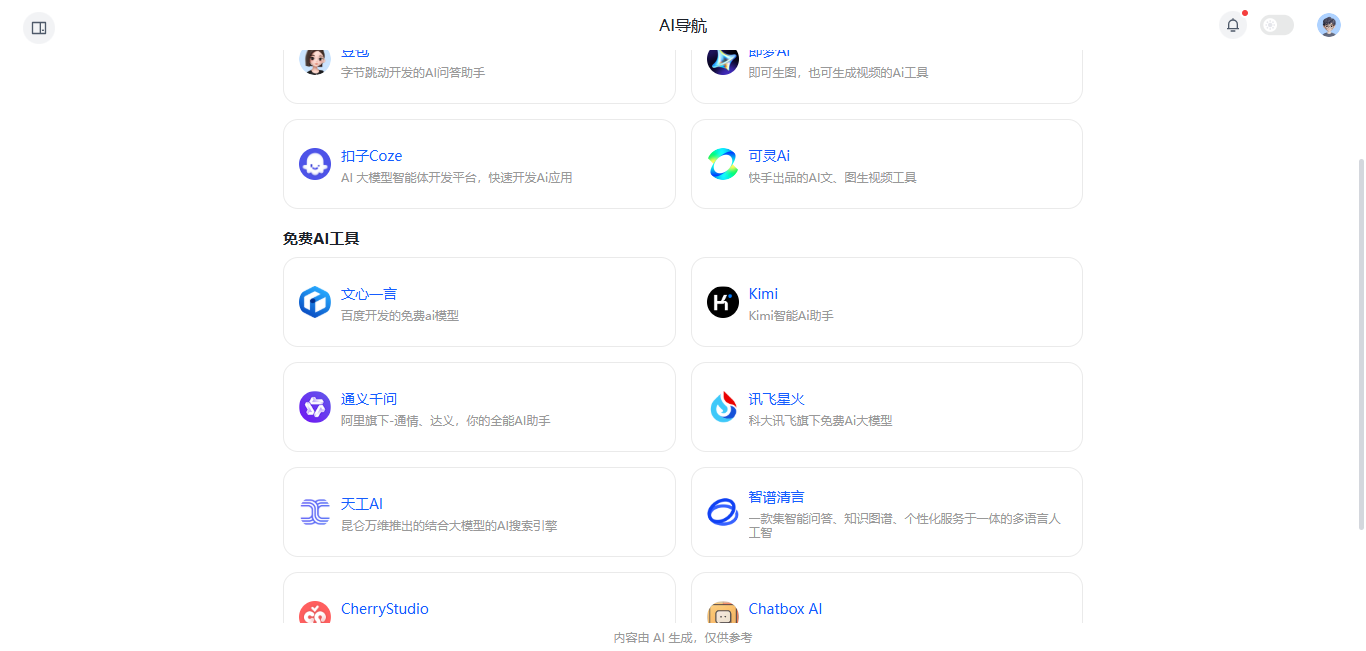The height and width of the screenshot is (651, 1366).
Task: Open the 讯飞星火 link
Action: [x=777, y=399]
